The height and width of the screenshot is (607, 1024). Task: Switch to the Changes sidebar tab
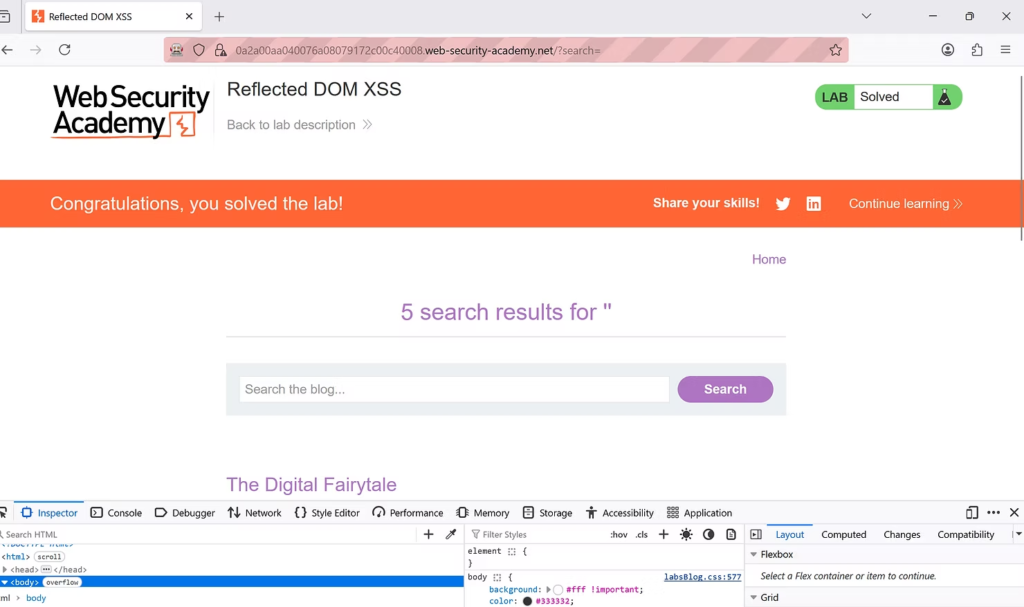[x=902, y=534]
